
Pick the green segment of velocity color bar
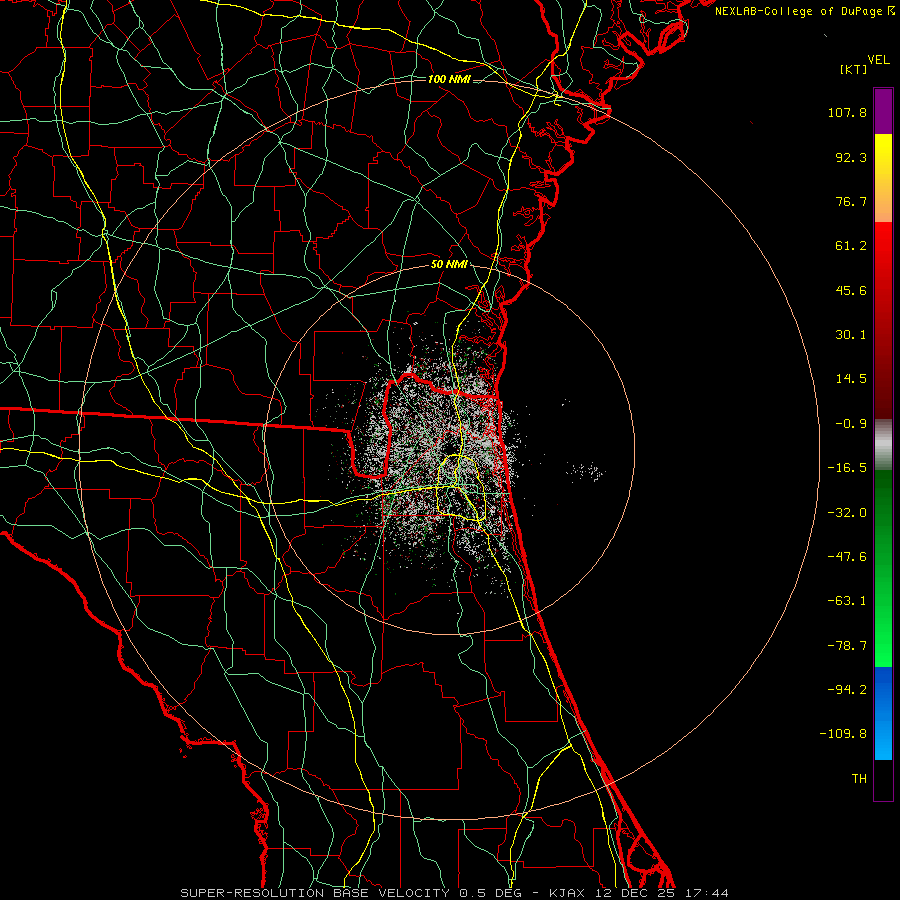[x=883, y=568]
